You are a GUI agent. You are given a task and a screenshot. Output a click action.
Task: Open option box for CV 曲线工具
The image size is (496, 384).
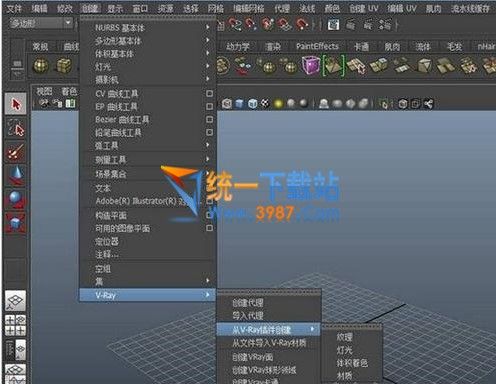click(209, 94)
